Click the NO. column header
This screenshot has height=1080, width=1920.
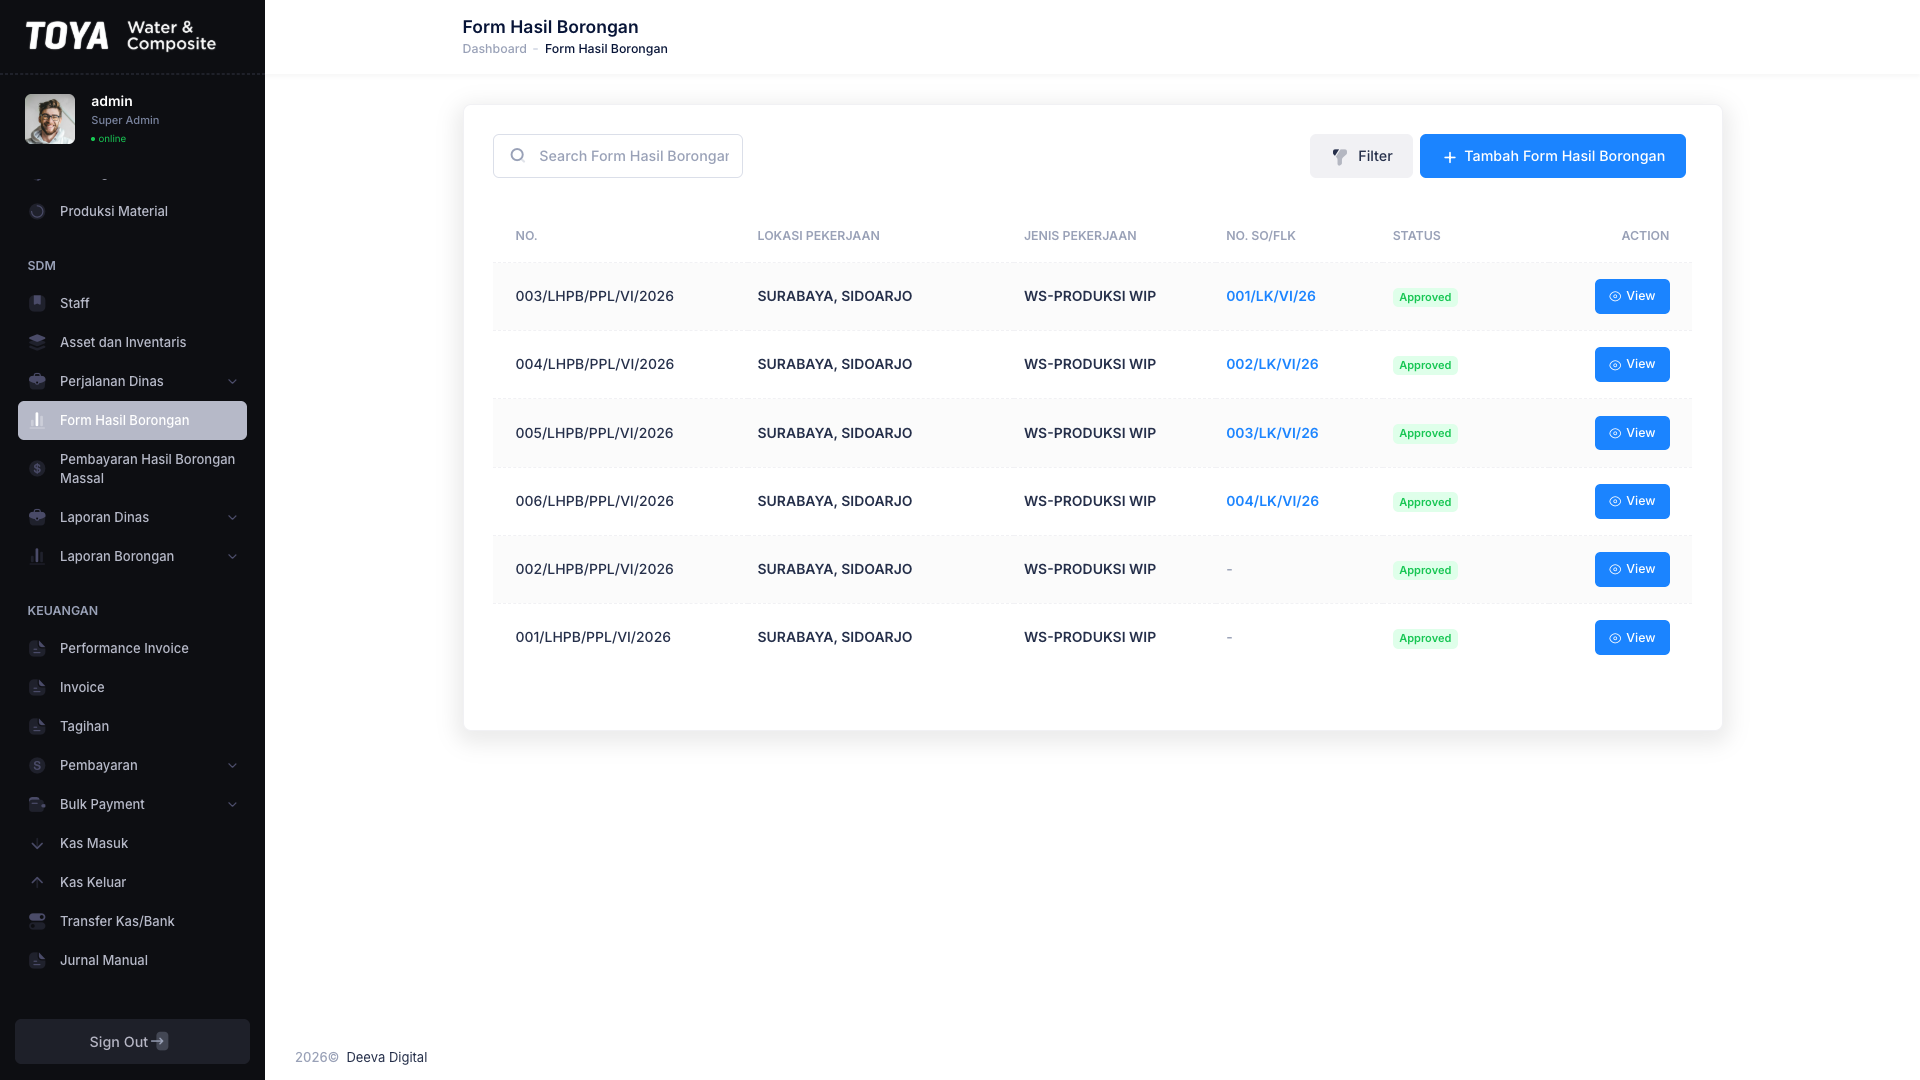(x=526, y=236)
